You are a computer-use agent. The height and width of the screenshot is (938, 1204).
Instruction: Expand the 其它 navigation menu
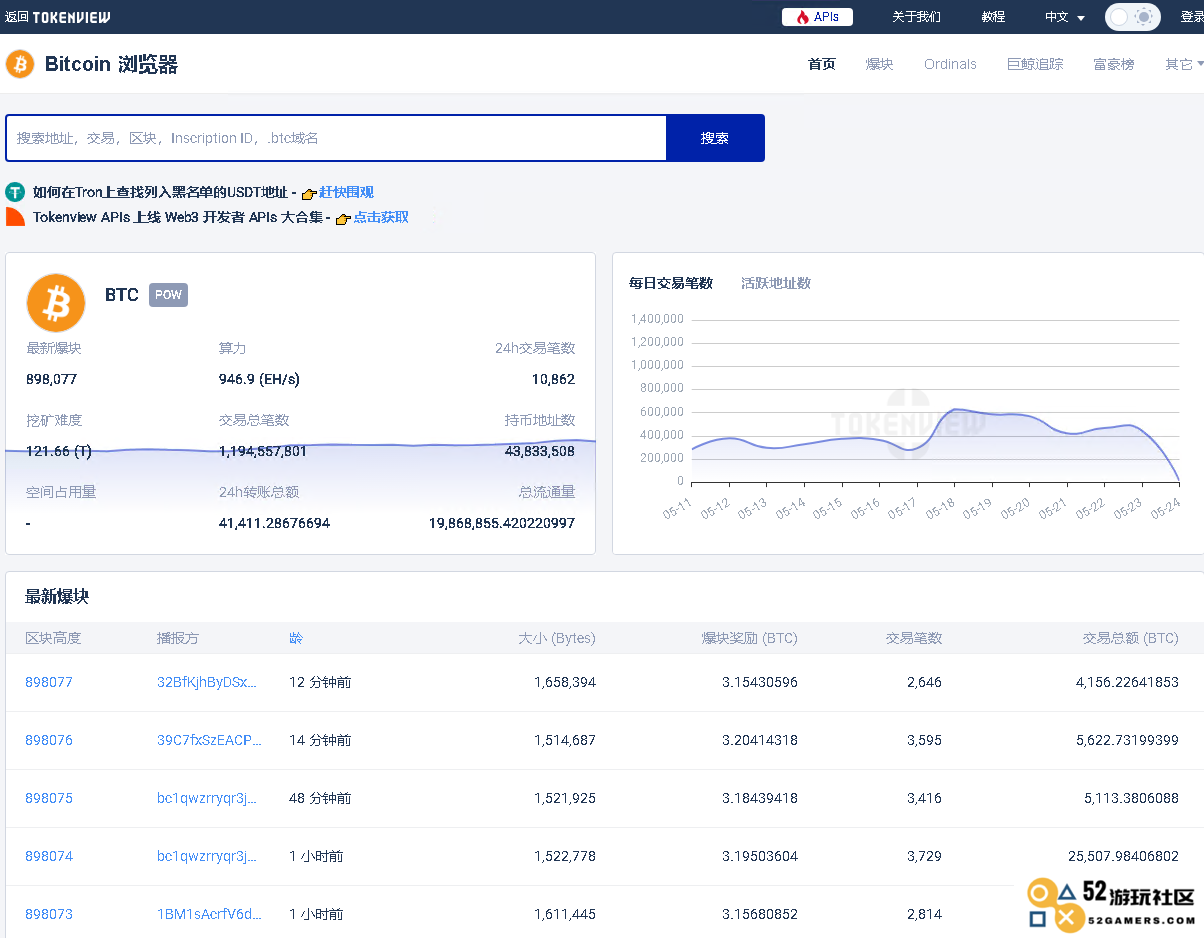point(1183,64)
